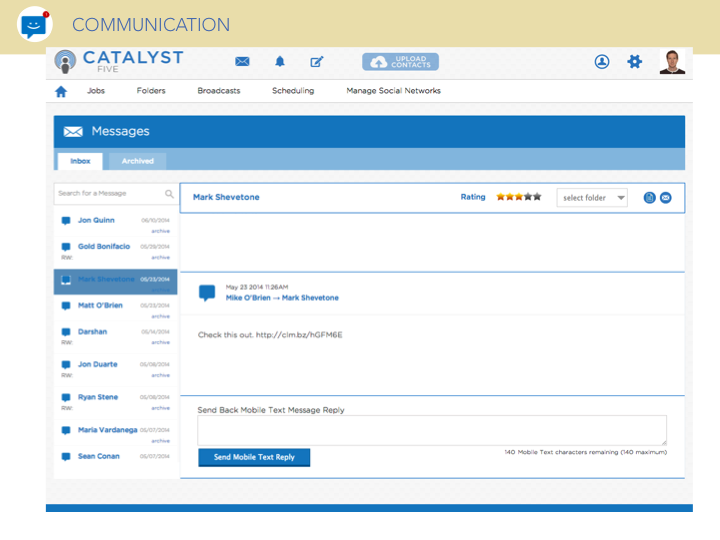Open the Broadcasts menu

coord(219,91)
